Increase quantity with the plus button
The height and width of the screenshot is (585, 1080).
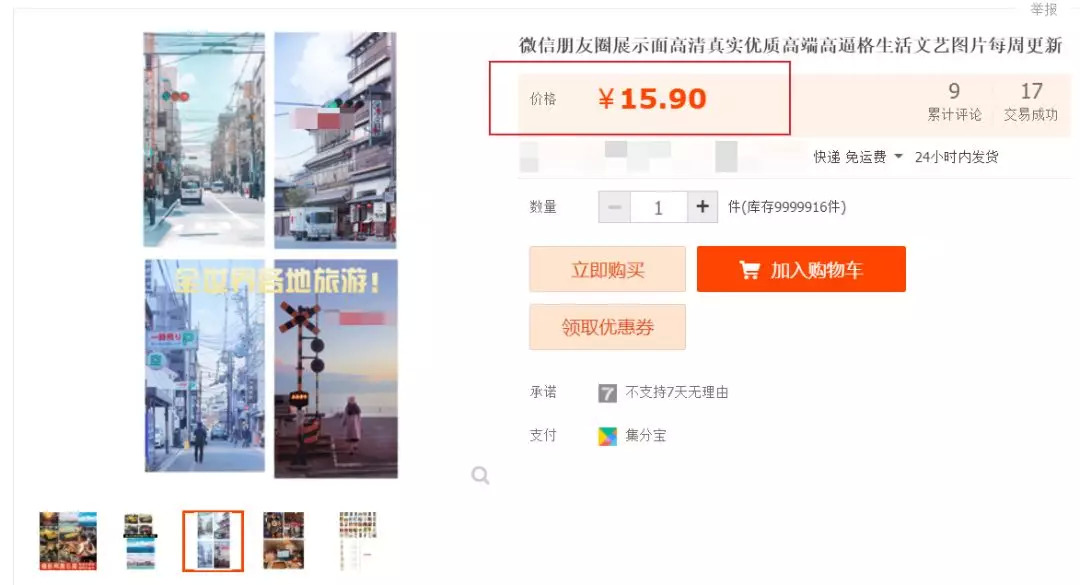(703, 207)
